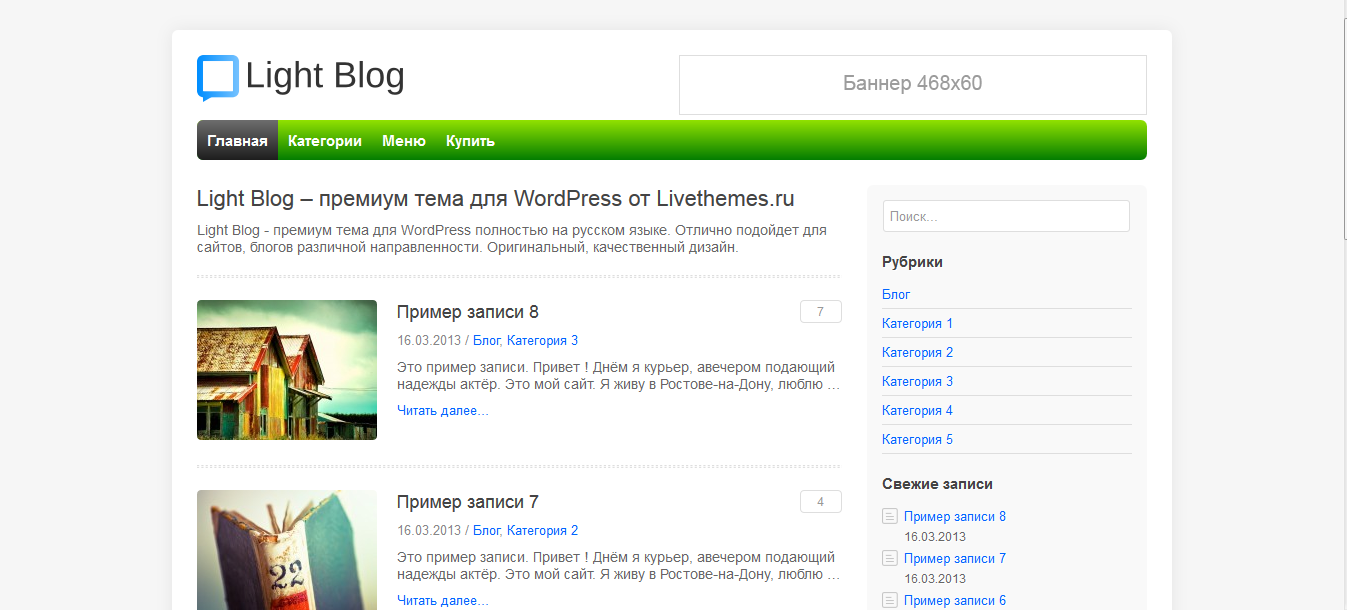Open Категория 3 in Рубрики list
1347x610 pixels.
point(917,381)
